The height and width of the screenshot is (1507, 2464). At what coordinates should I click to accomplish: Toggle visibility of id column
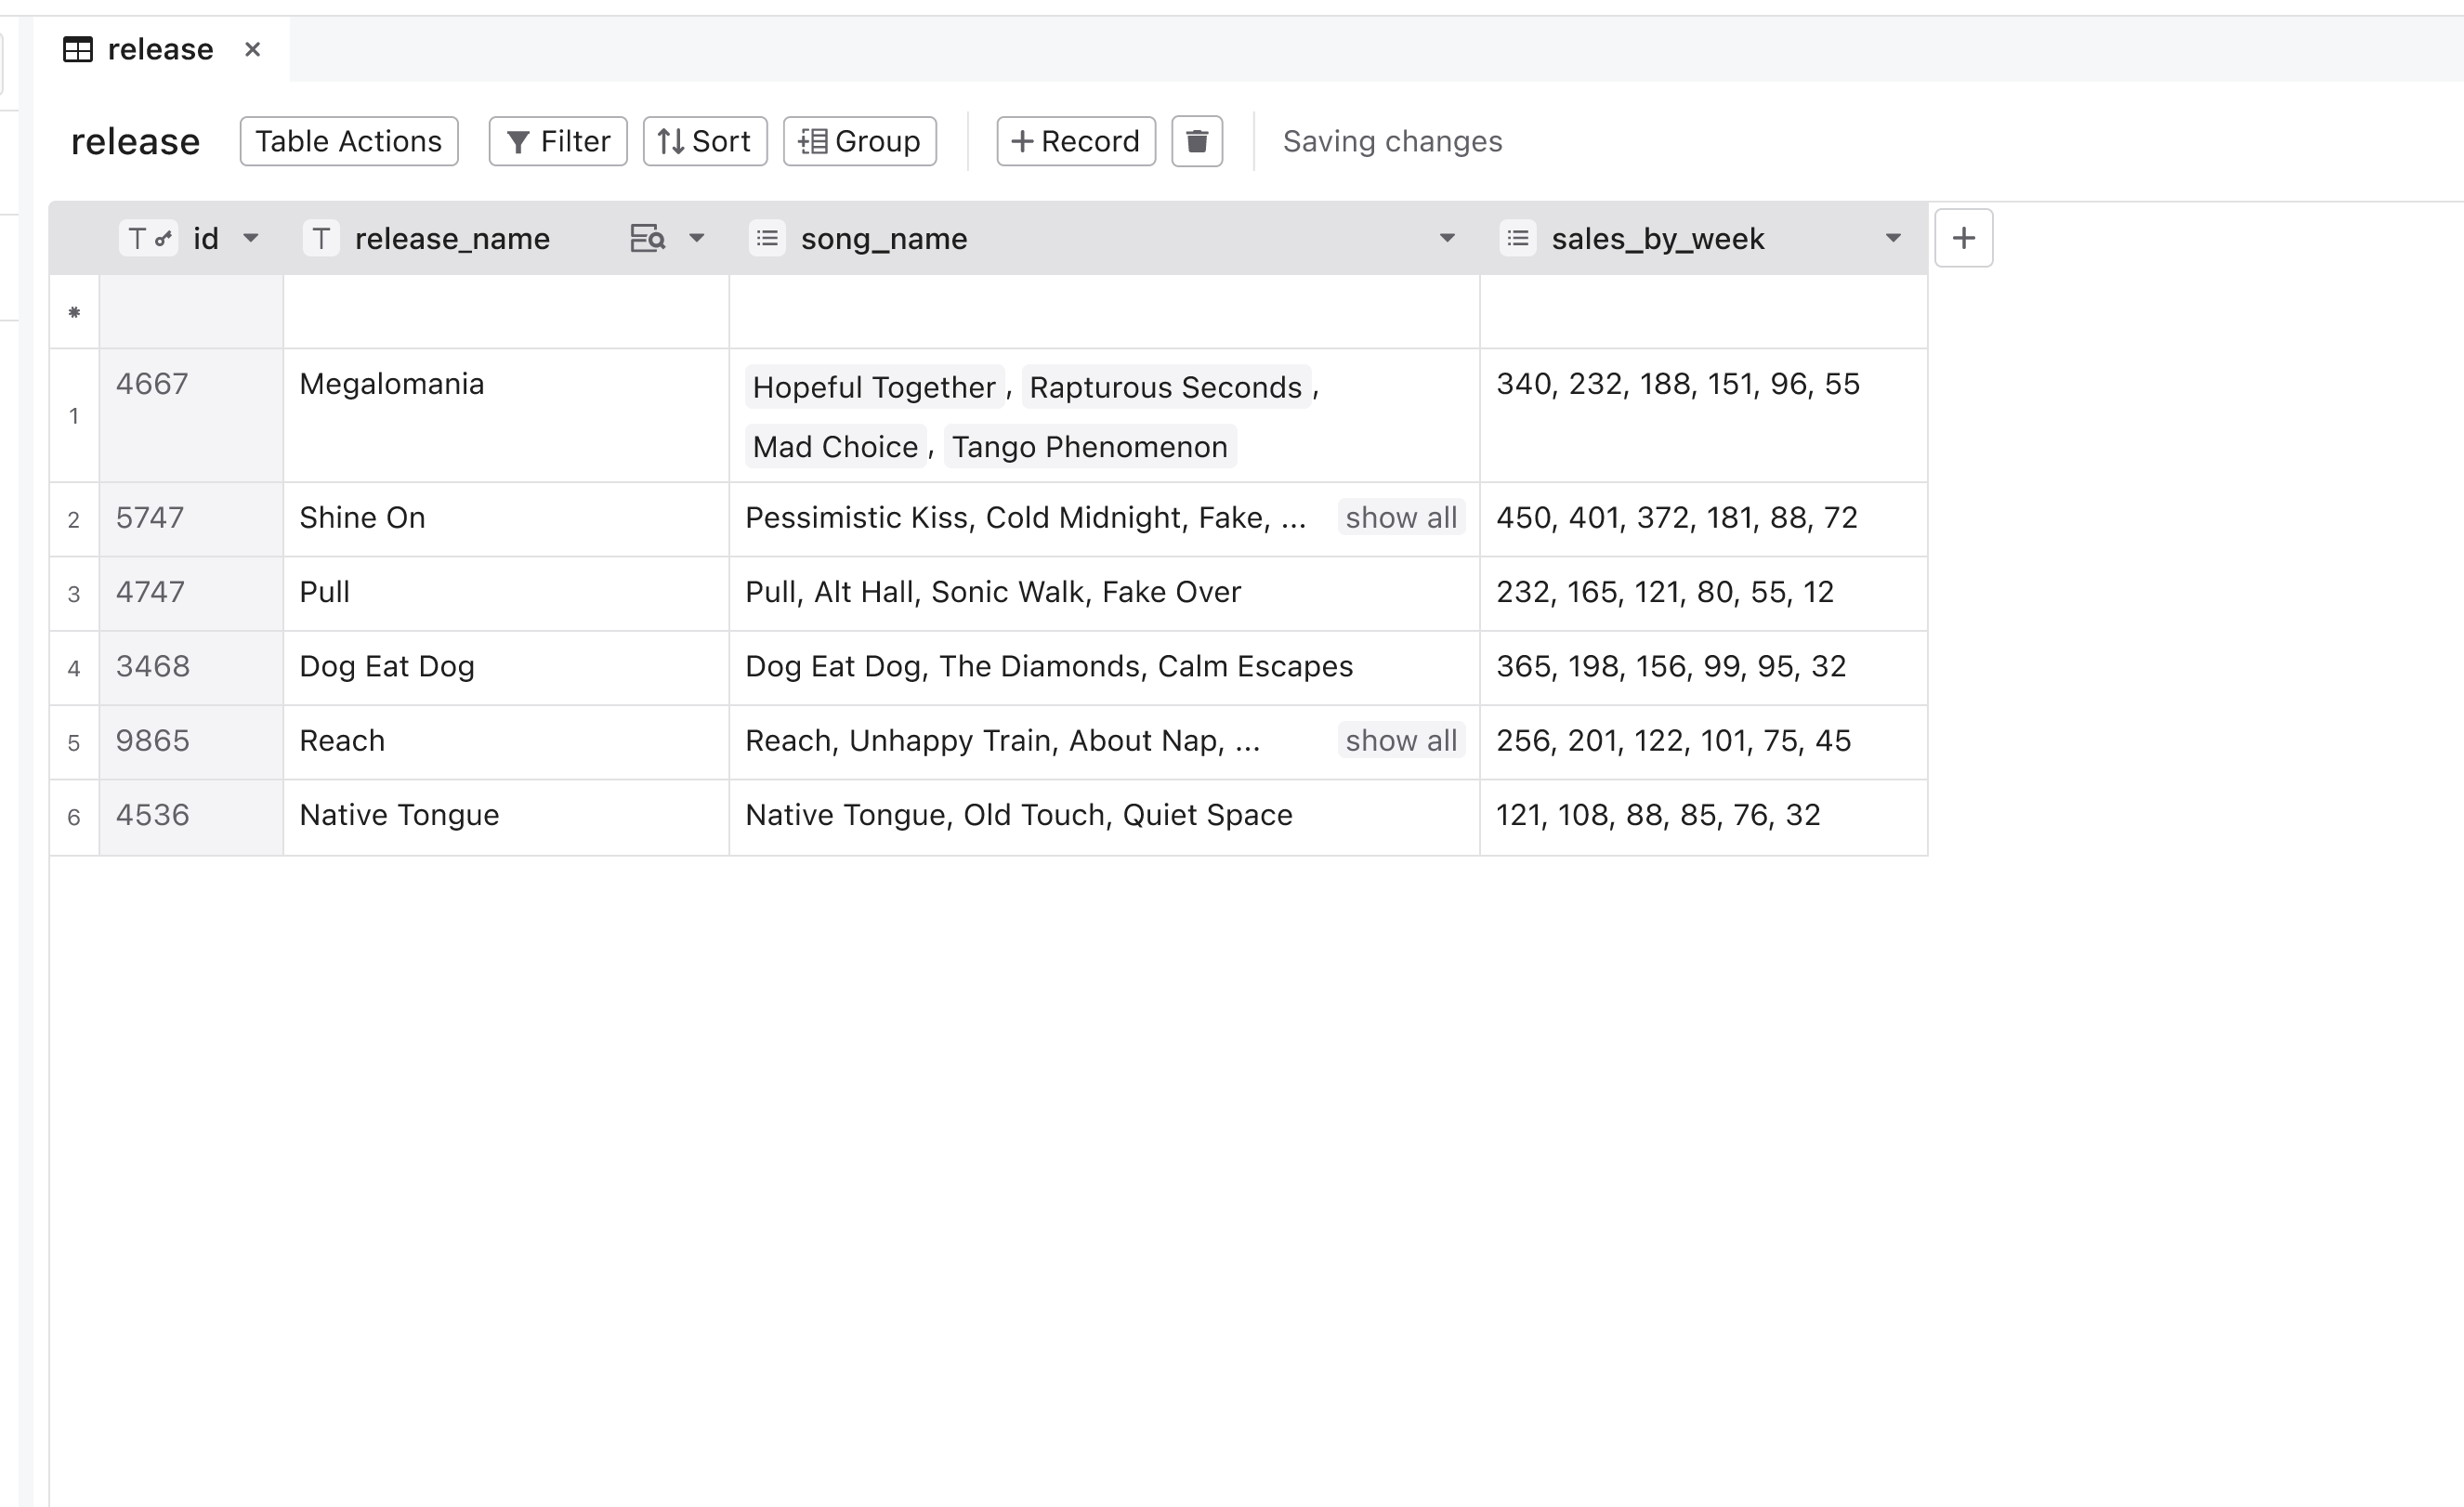[254, 238]
